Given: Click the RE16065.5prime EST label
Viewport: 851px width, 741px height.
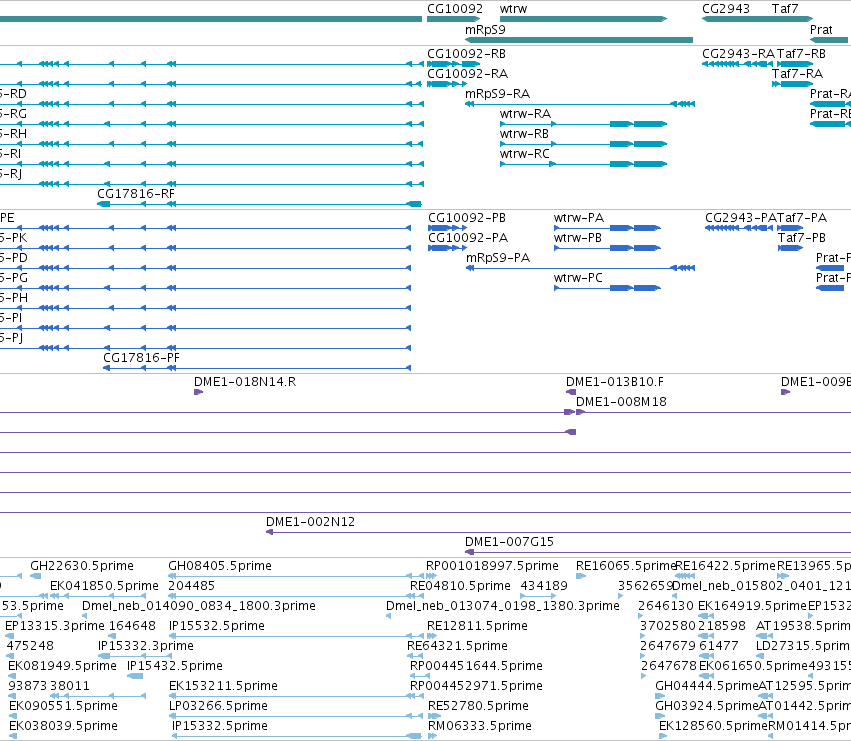Looking at the screenshot, I should click(625, 566).
